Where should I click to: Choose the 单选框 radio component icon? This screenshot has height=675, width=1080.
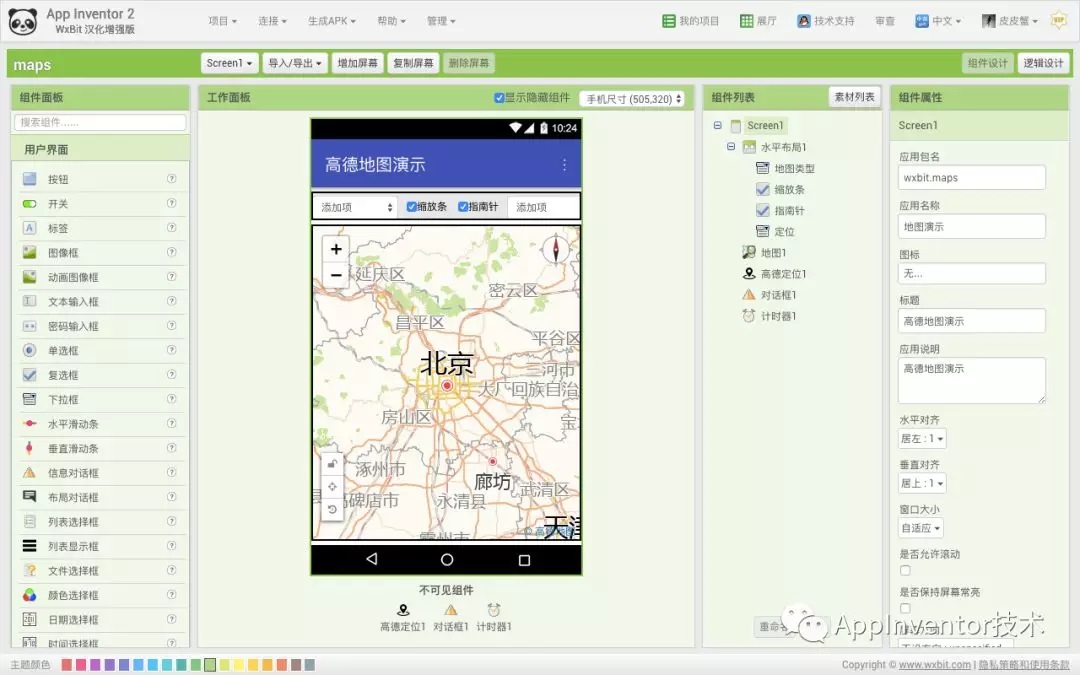(x=30, y=351)
